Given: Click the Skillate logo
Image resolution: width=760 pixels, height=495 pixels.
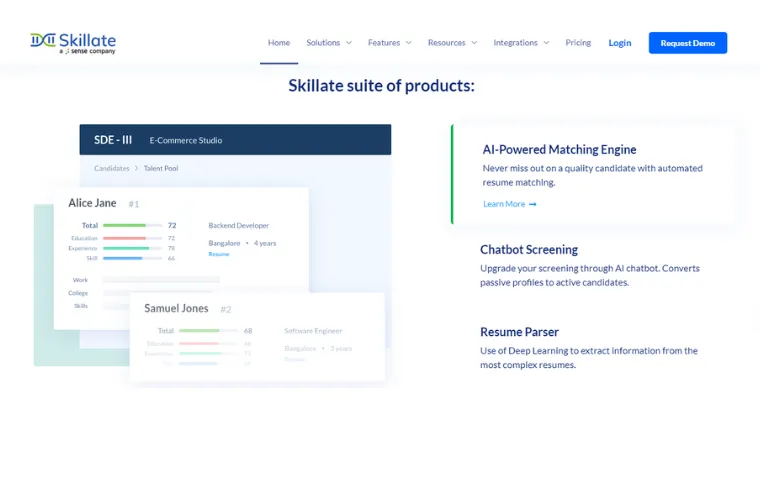Looking at the screenshot, I should pos(73,43).
